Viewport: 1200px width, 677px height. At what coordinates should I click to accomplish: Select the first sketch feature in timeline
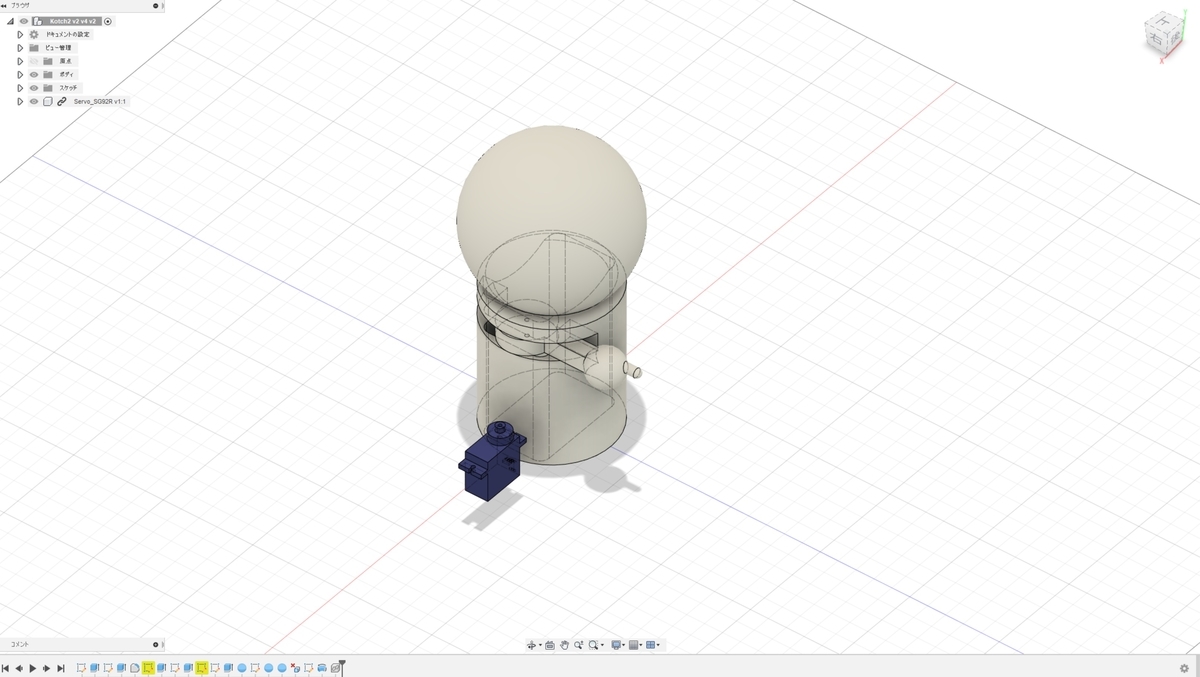pyautogui.click(x=81, y=667)
